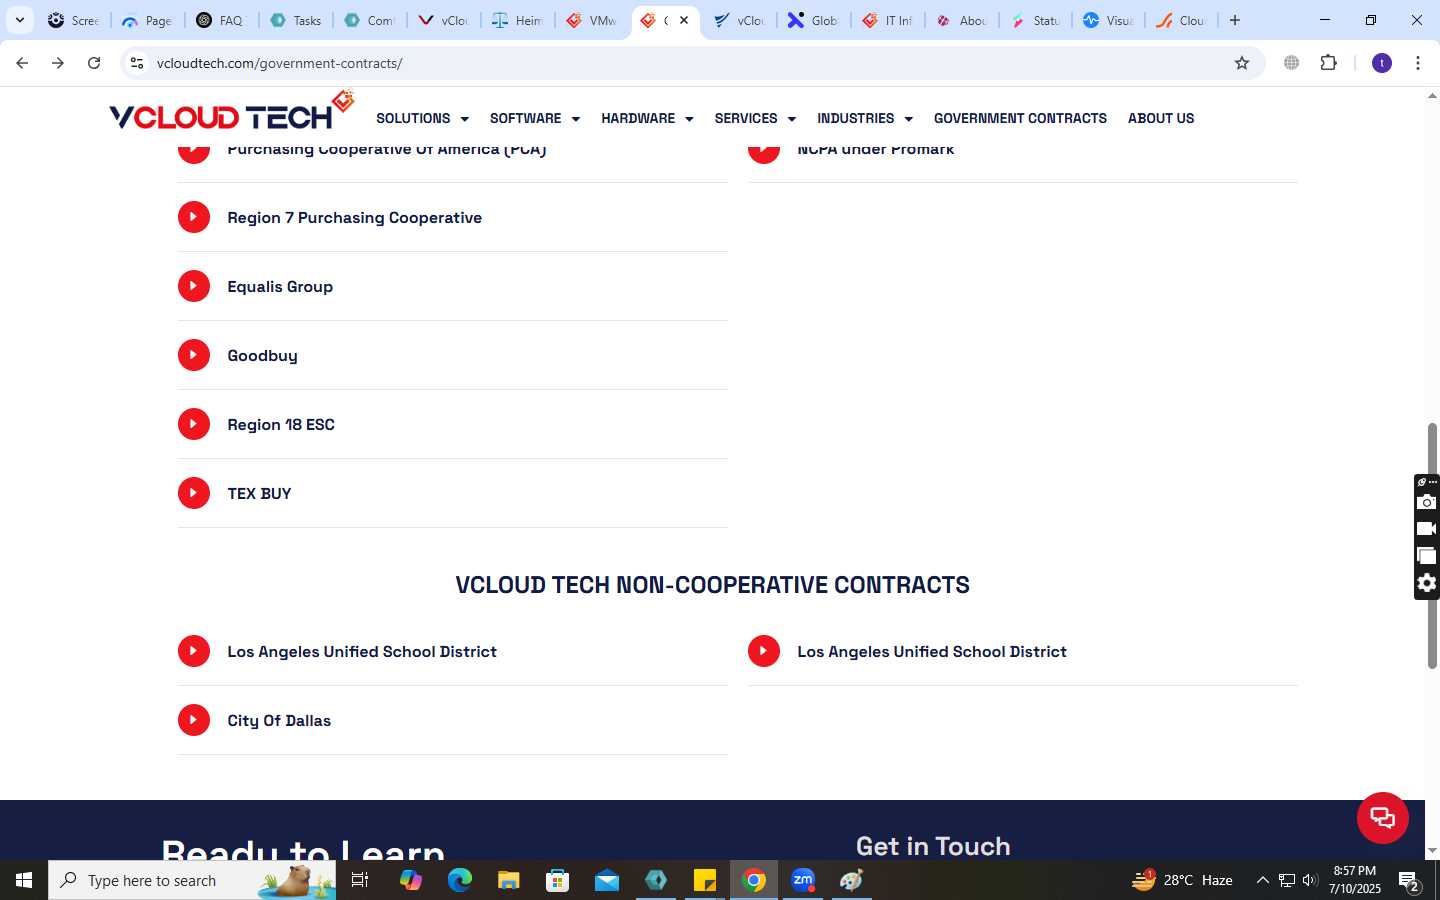1440x900 pixels.
Task: Switch to the FAQ browser tab
Action: (220, 20)
